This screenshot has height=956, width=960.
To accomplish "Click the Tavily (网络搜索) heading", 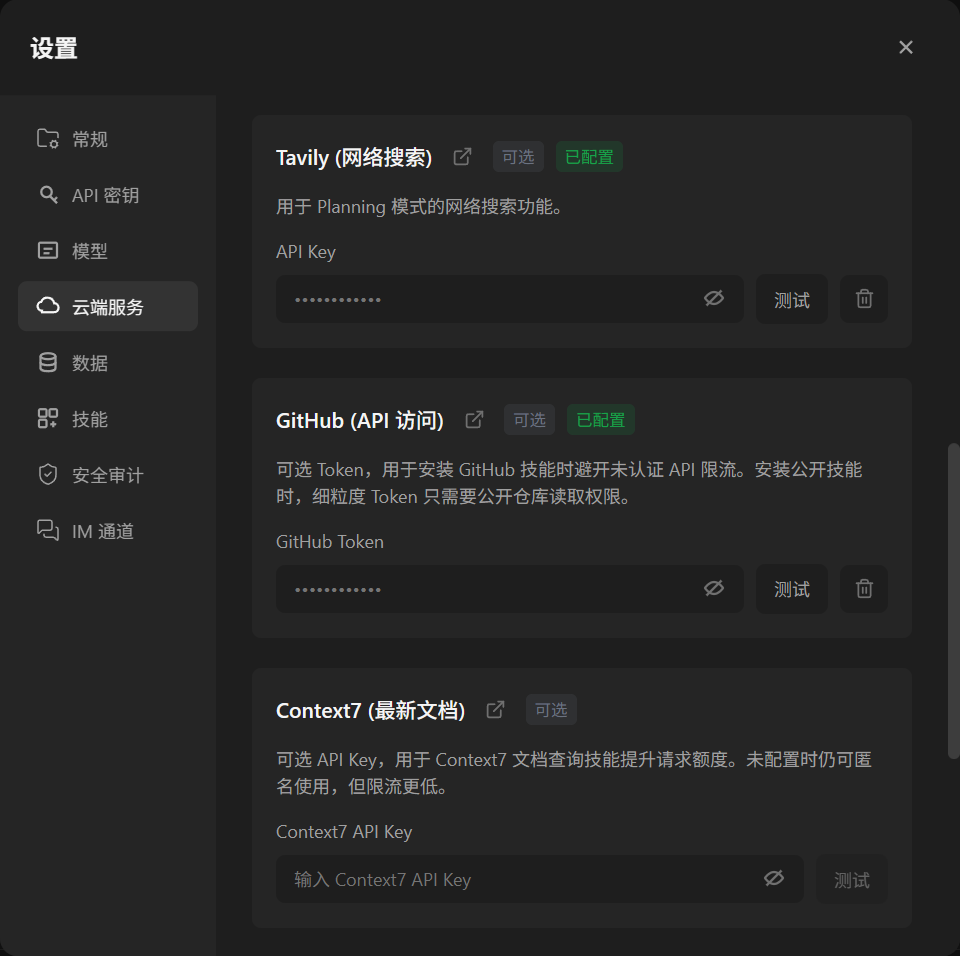I will 354,157.
